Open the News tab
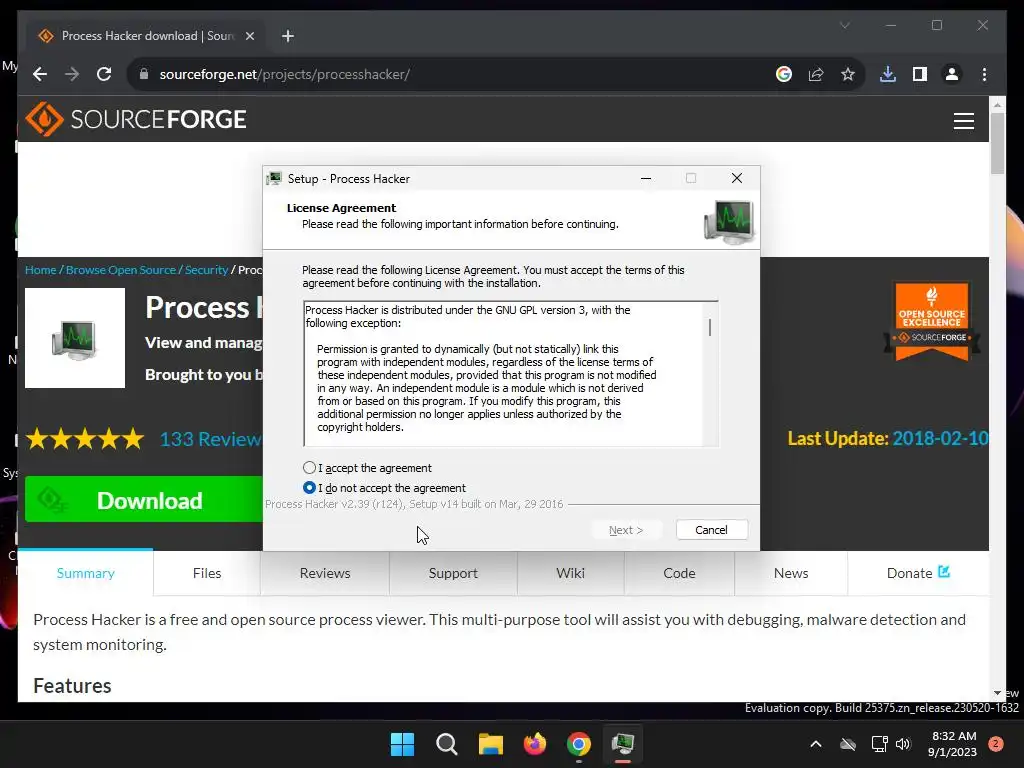Image resolution: width=1024 pixels, height=768 pixels. [791, 573]
